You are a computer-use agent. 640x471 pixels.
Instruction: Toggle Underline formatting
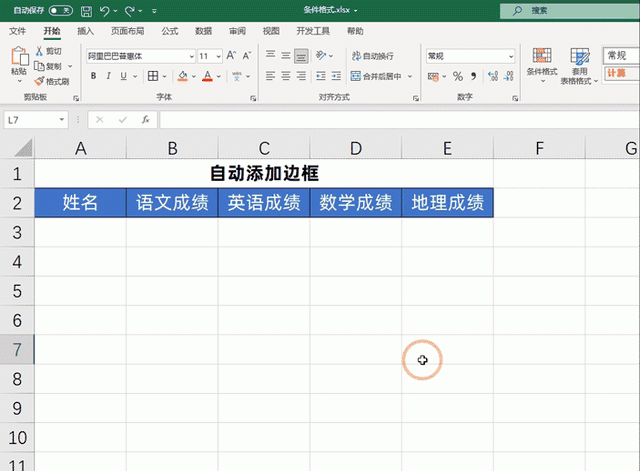point(123,76)
